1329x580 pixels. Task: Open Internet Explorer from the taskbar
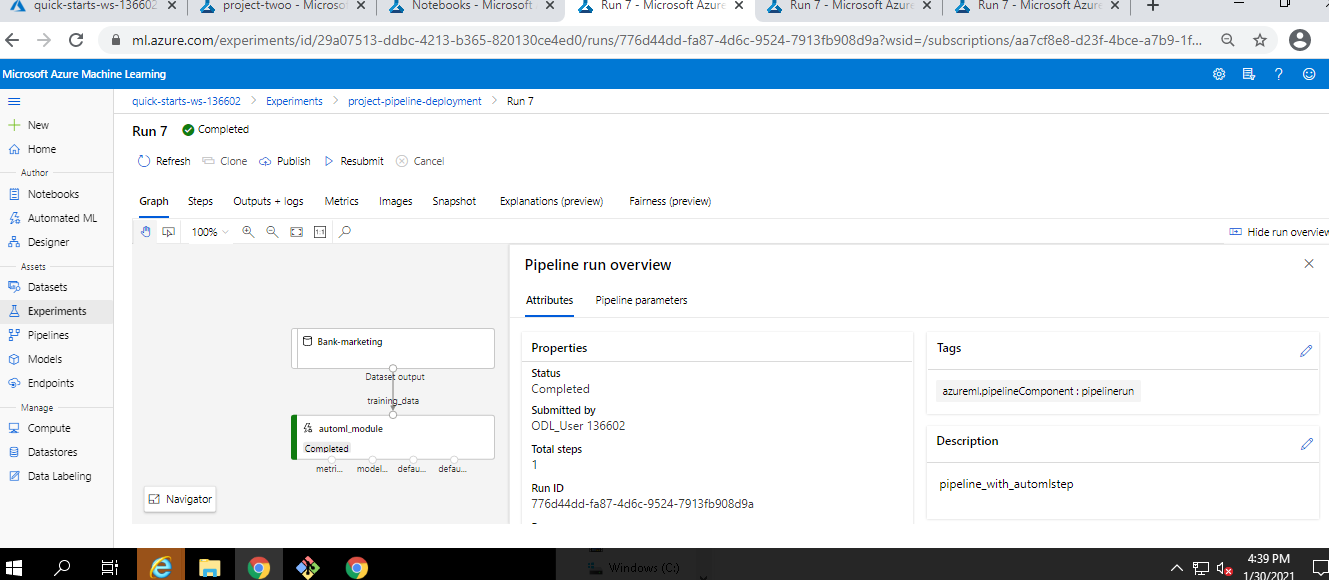[x=160, y=568]
